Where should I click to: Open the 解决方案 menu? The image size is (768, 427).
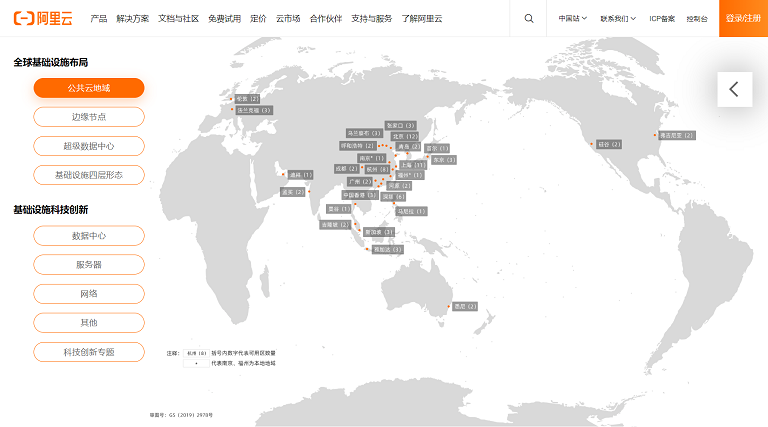[132, 19]
